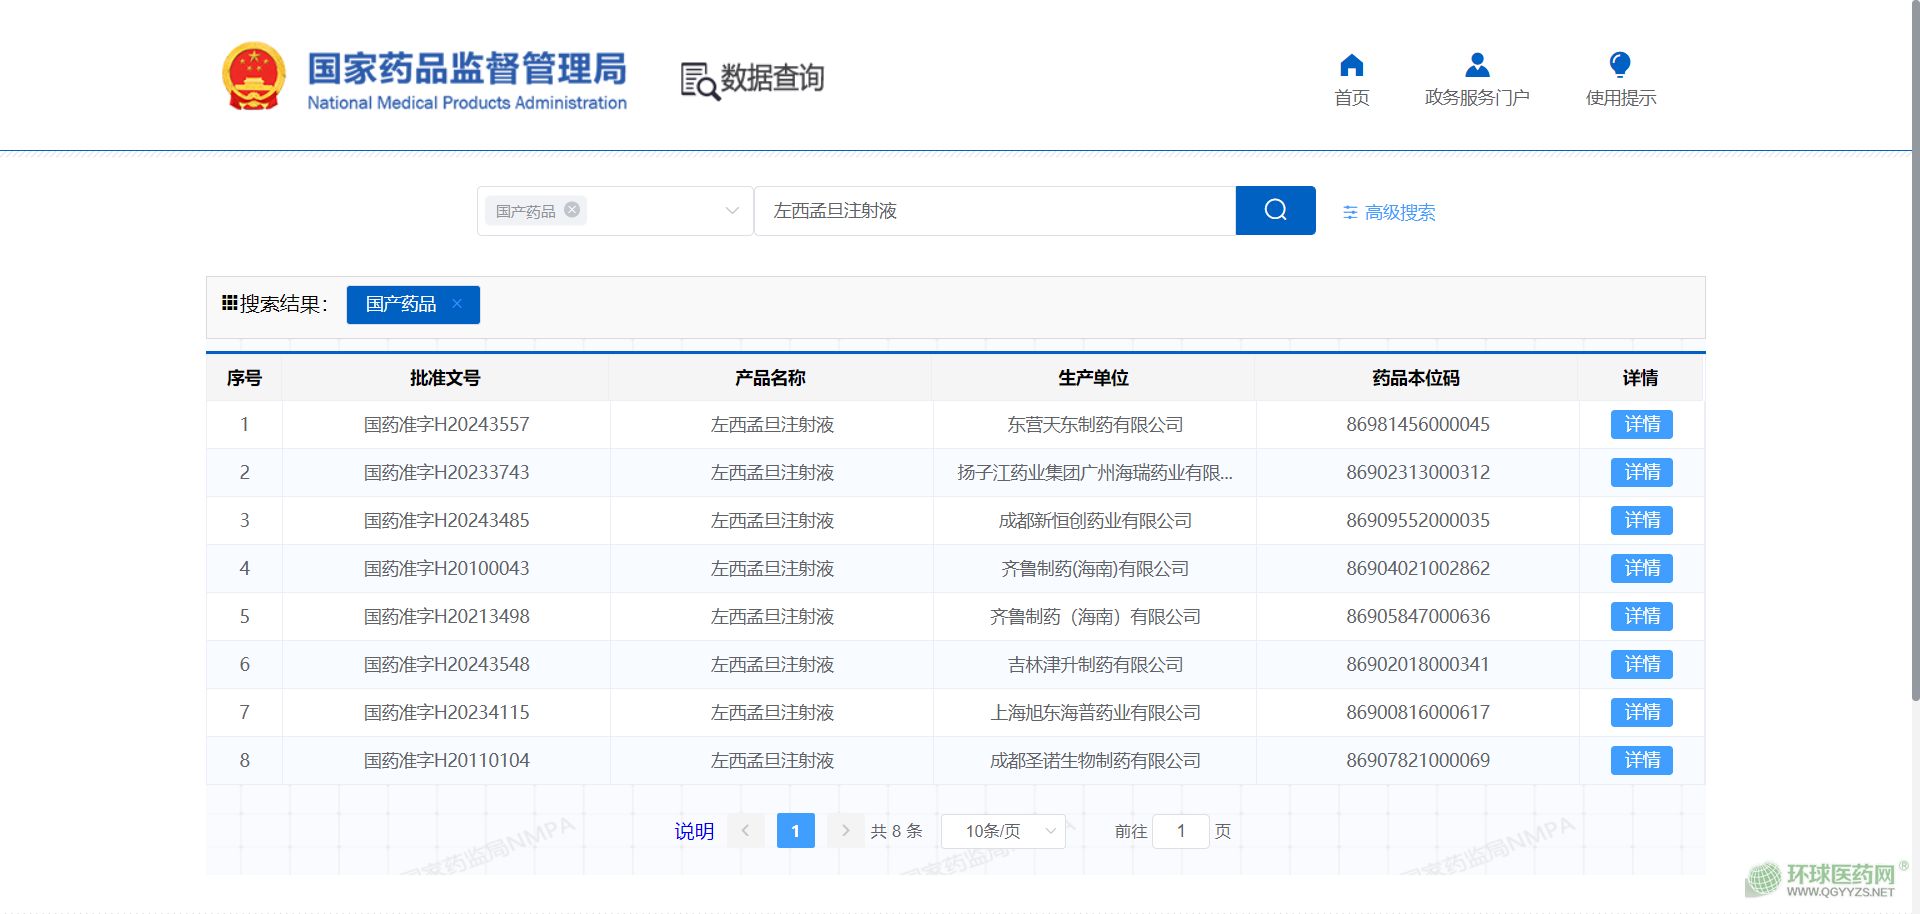Open the 10条/页 page size dropdown
Screen dimensions: 1920x914
pyautogui.click(x=1003, y=831)
